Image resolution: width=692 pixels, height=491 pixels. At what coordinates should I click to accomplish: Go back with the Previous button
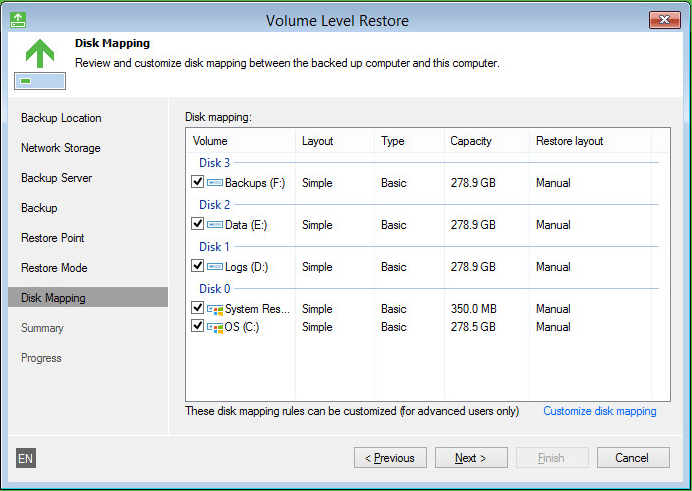390,458
